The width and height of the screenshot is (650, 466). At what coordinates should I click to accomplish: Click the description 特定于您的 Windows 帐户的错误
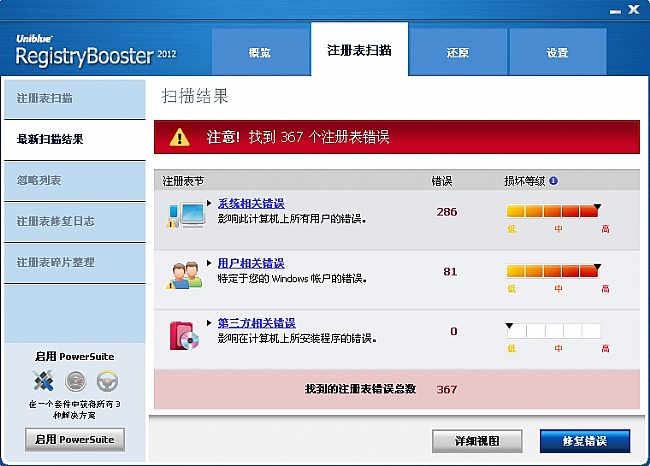(292, 278)
